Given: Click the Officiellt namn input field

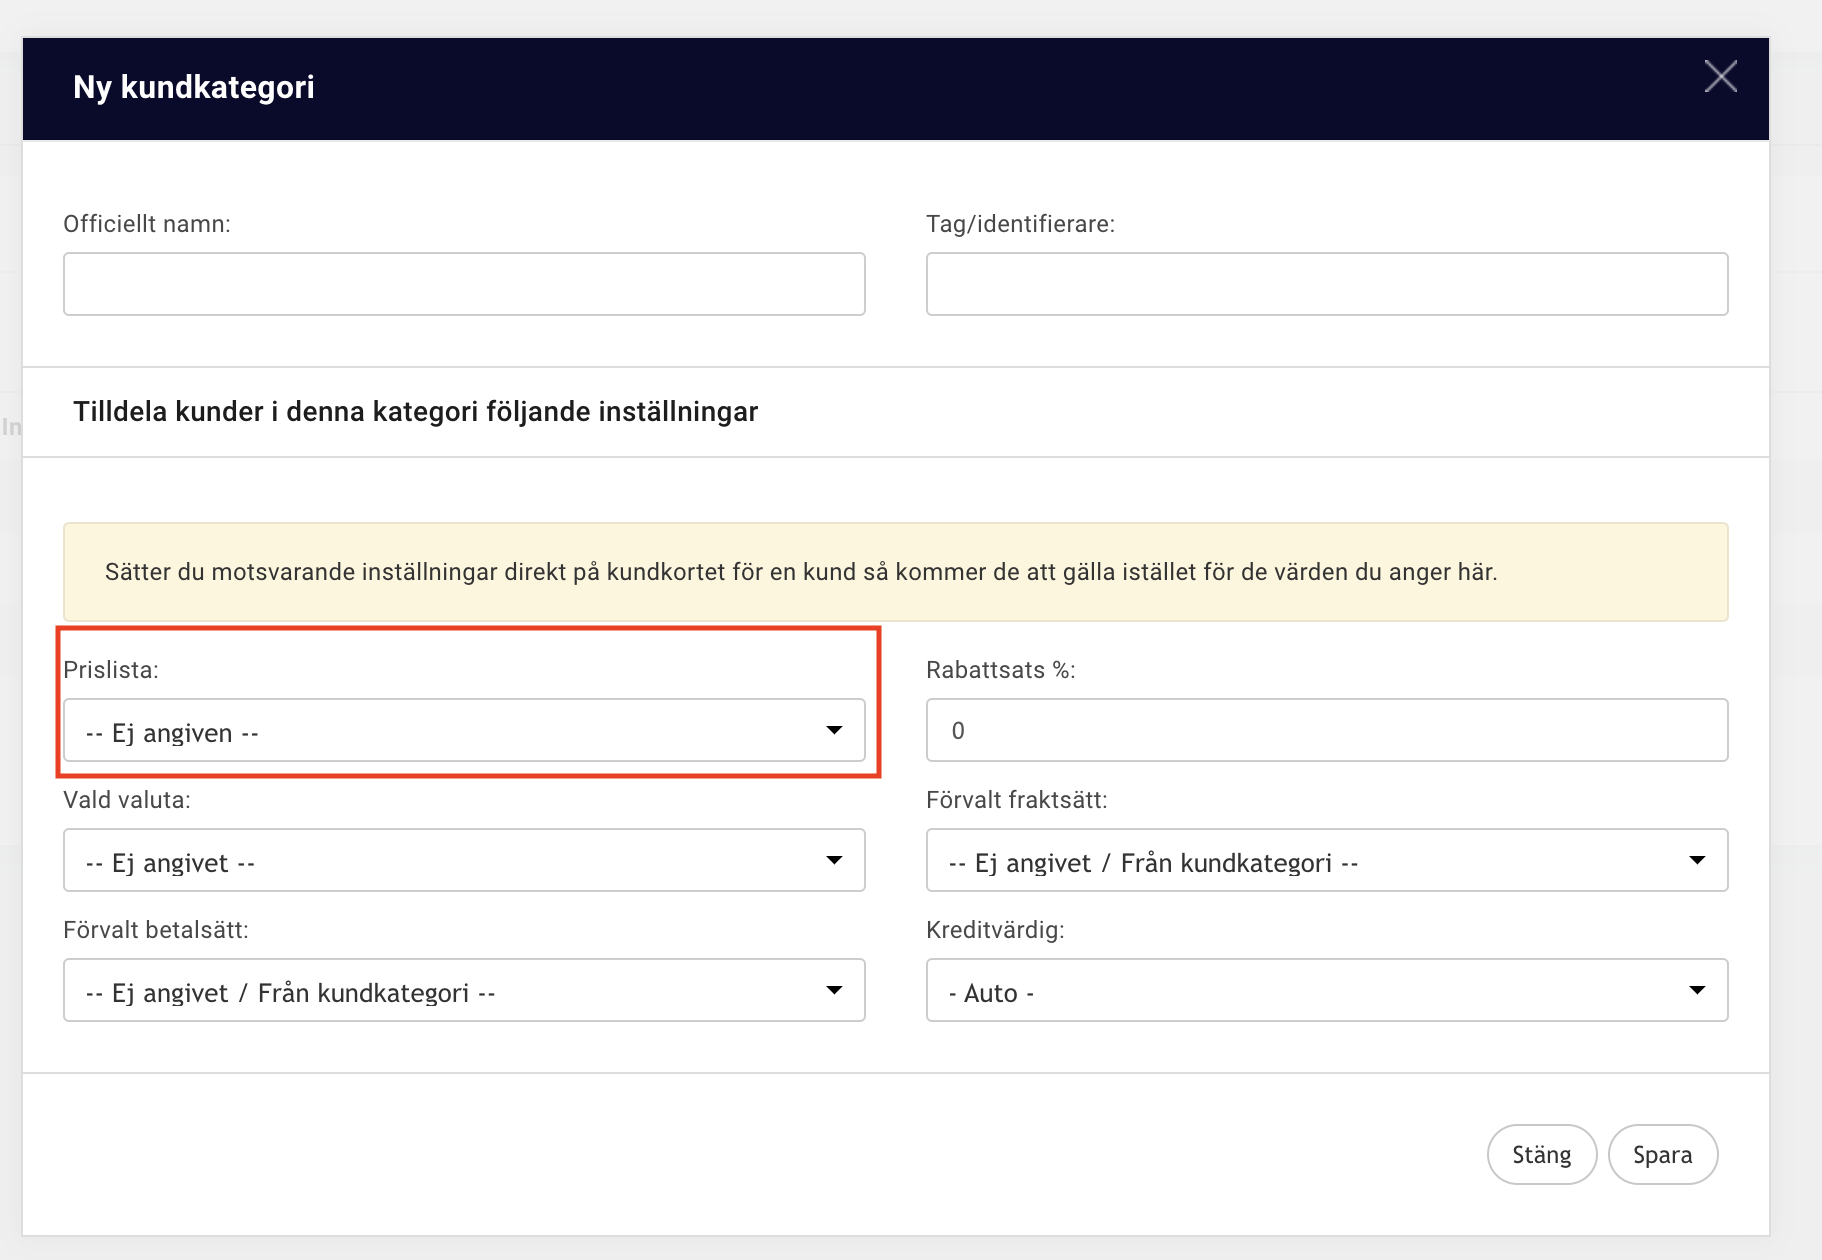Looking at the screenshot, I should 464,284.
